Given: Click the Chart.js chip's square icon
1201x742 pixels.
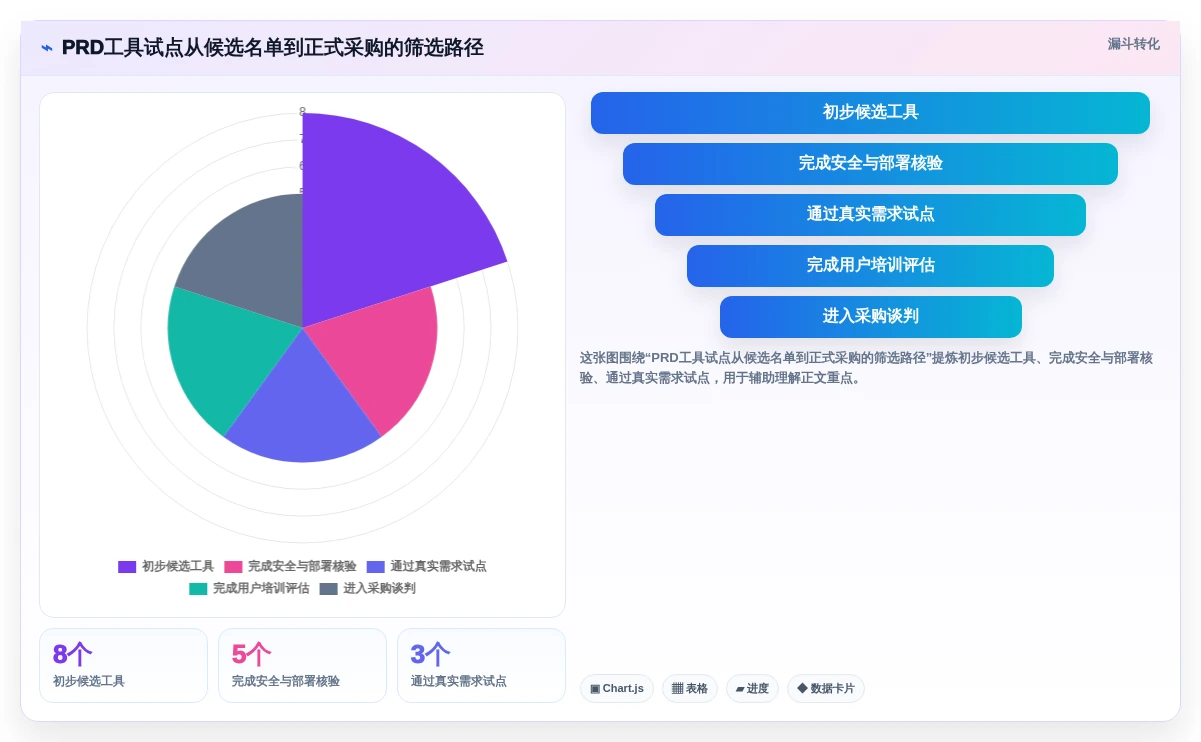Looking at the screenshot, I should click(595, 689).
